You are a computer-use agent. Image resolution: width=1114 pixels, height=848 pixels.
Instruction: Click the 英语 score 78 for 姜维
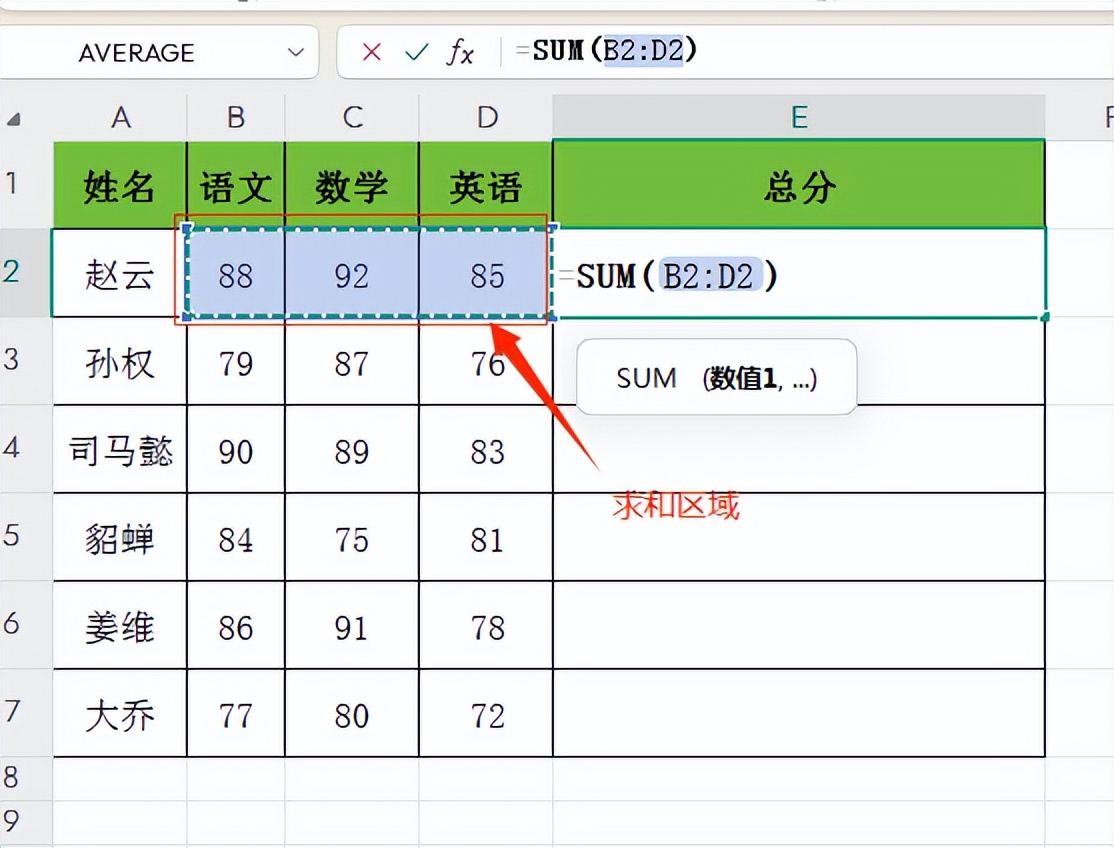(487, 626)
